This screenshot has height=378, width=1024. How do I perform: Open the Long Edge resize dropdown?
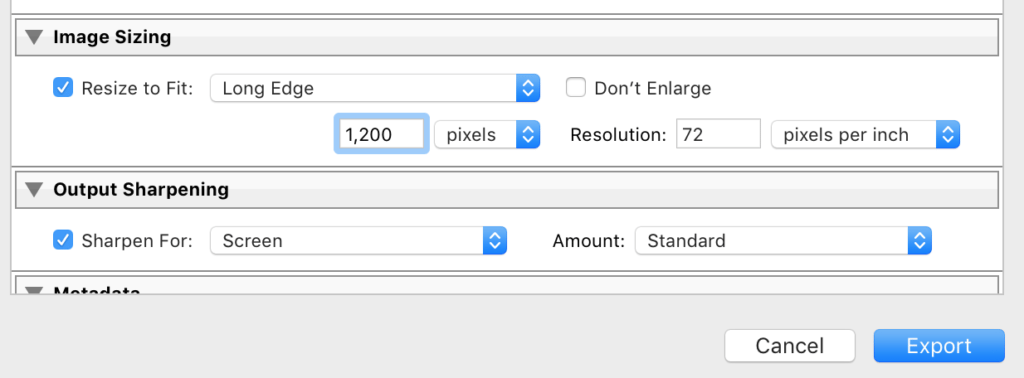pos(375,88)
